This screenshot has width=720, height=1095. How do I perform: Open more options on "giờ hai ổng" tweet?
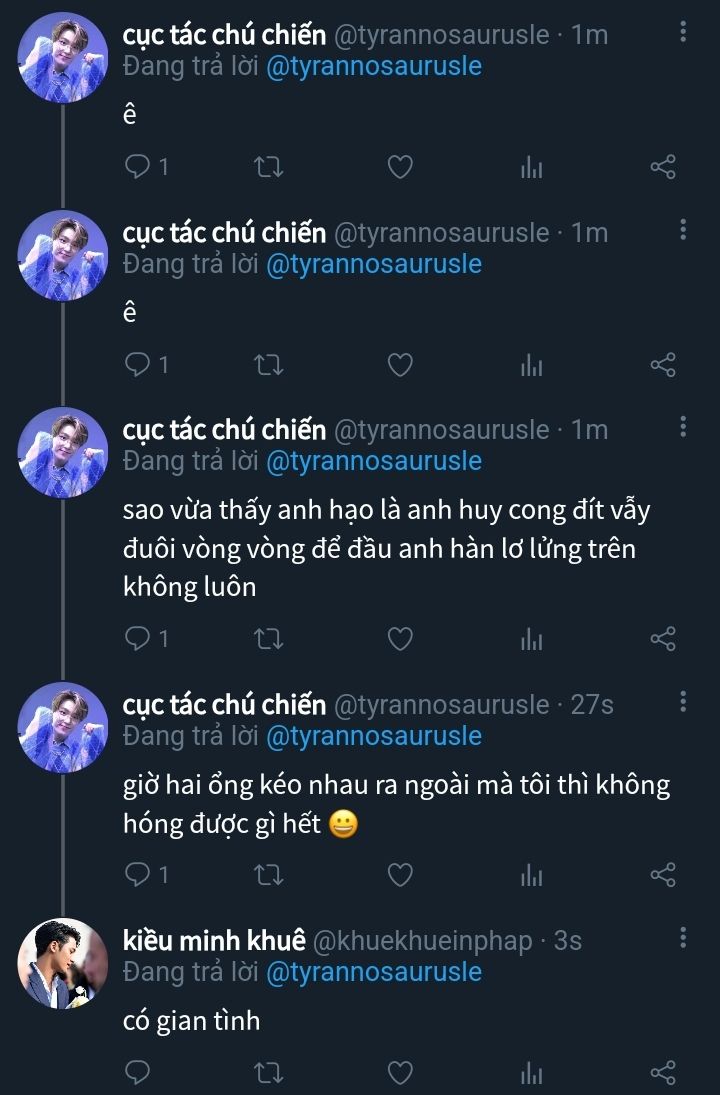[x=683, y=702]
